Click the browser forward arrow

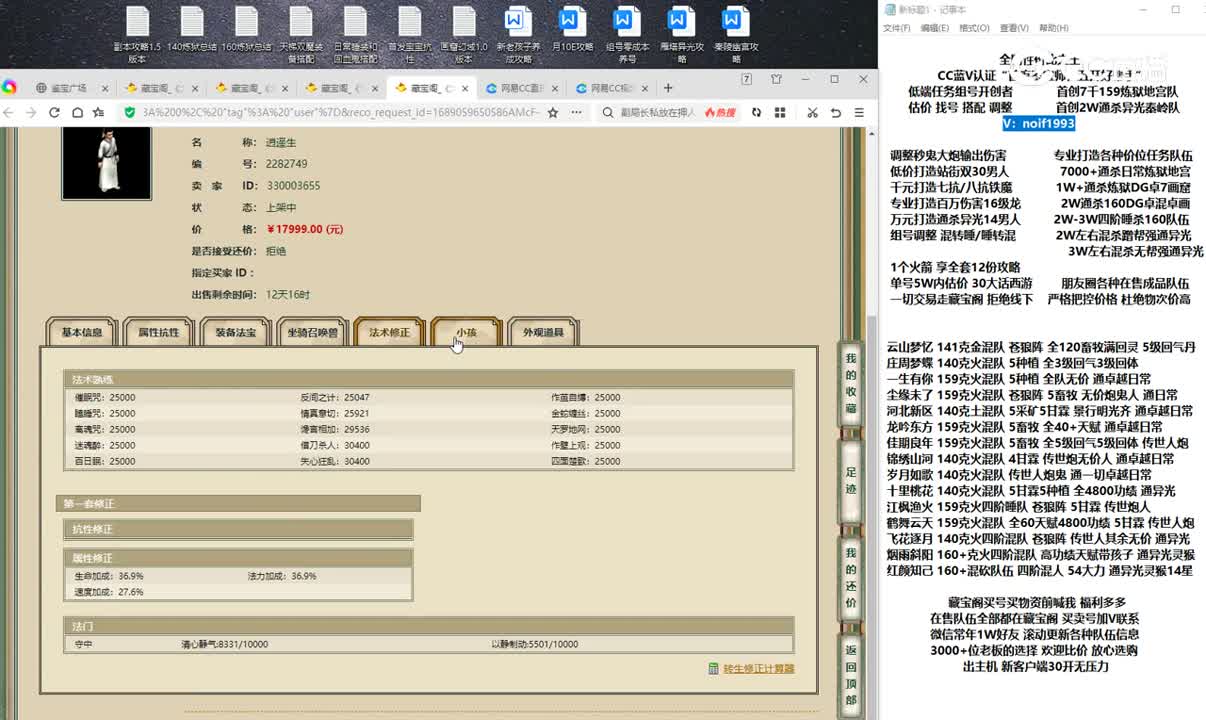tap(33, 113)
